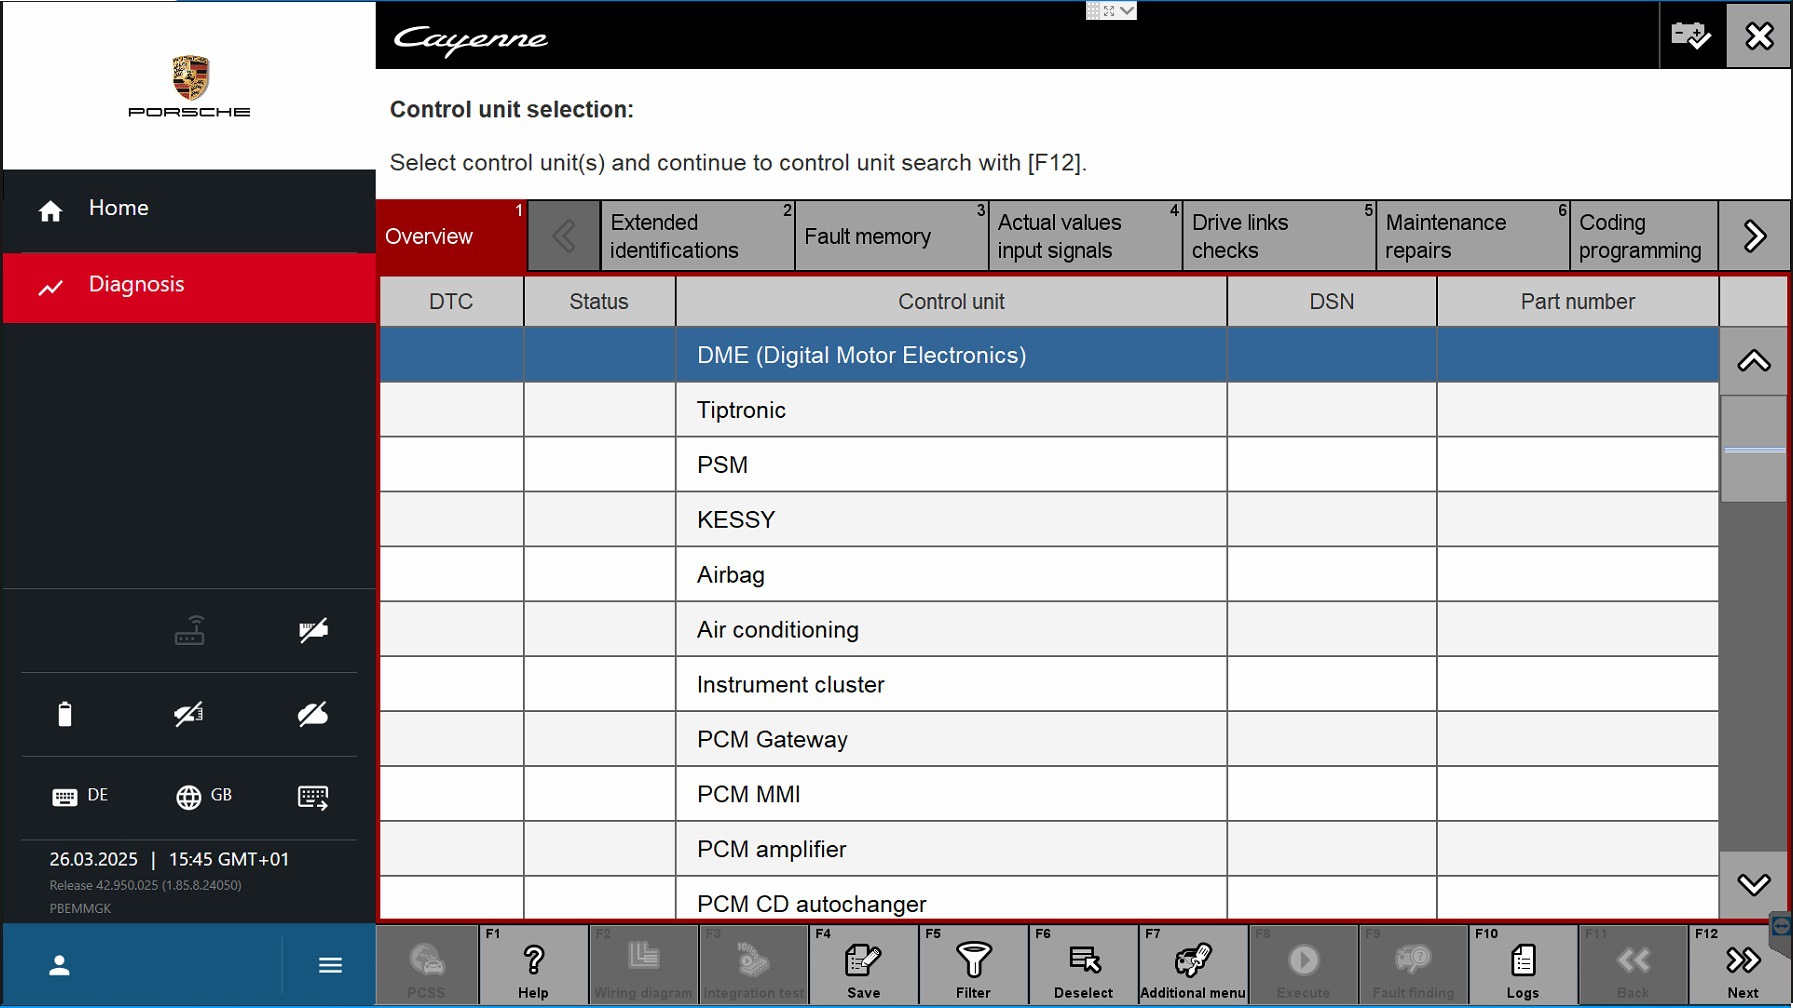Click the F6 Deselect button
The width and height of the screenshot is (1793, 1008).
[1083, 965]
